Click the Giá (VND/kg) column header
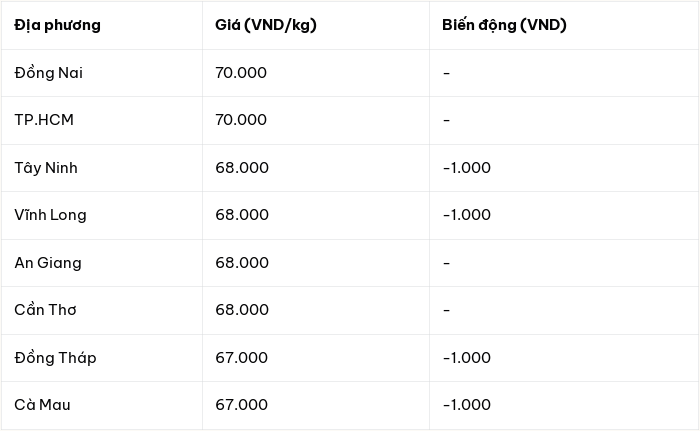The height and width of the screenshot is (431, 700). [x=266, y=25]
